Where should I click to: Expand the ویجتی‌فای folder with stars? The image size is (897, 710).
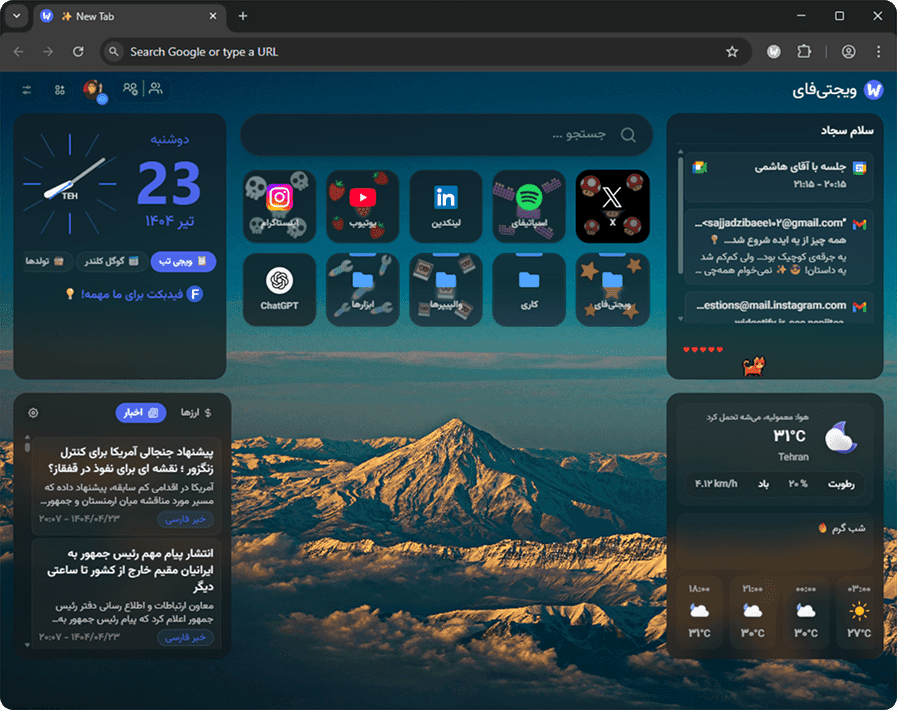[x=612, y=289]
